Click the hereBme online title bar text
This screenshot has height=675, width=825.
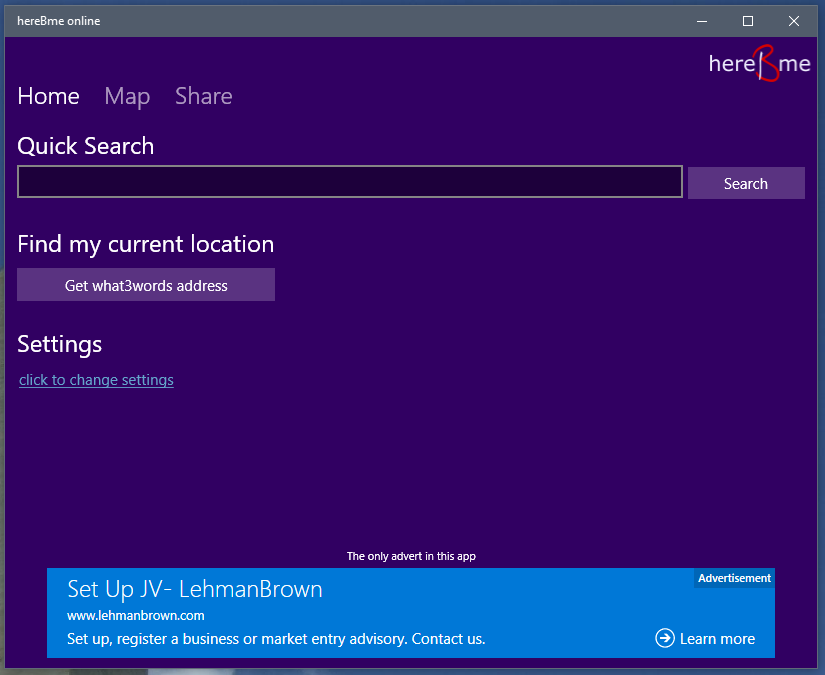pos(58,21)
